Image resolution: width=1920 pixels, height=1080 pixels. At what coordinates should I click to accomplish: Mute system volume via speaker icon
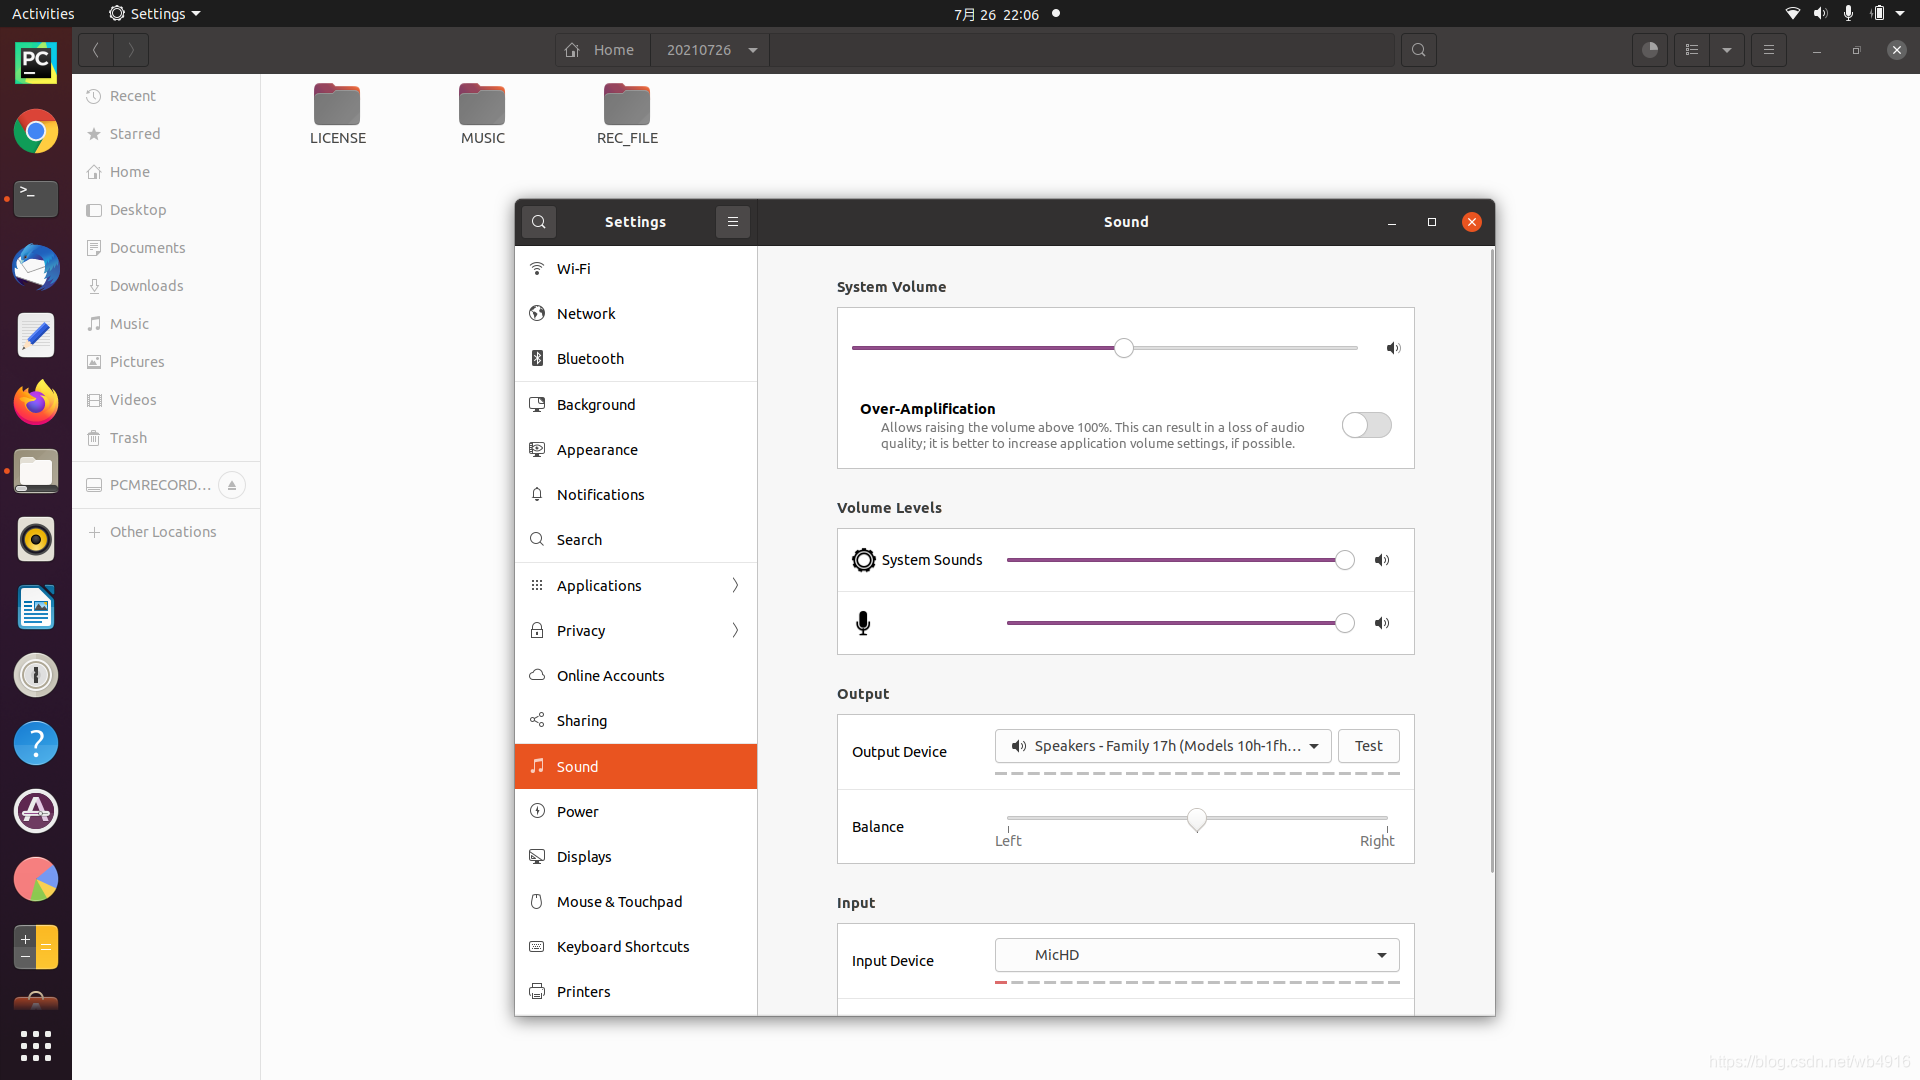point(1393,348)
